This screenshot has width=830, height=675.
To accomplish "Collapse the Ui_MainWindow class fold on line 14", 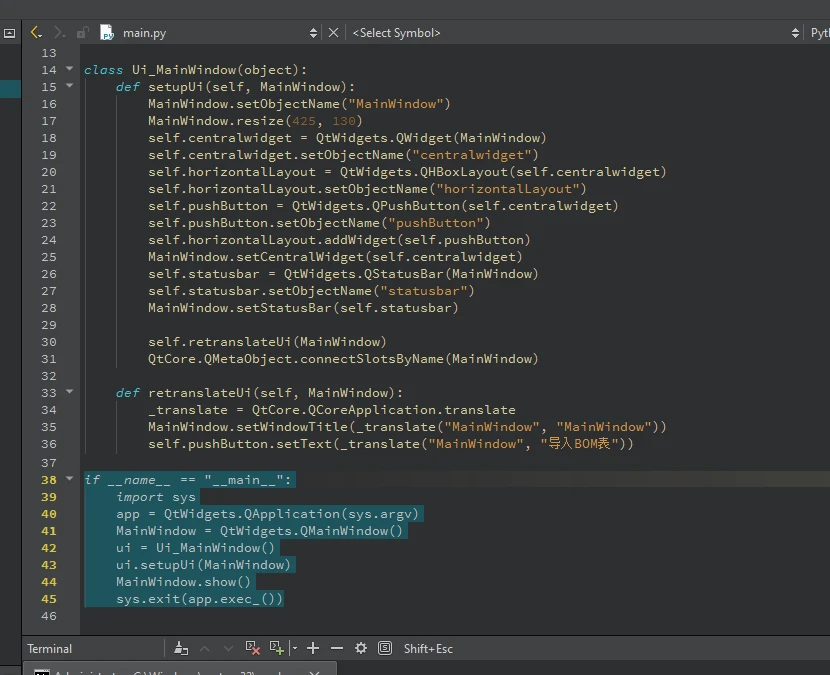I will click(69, 68).
